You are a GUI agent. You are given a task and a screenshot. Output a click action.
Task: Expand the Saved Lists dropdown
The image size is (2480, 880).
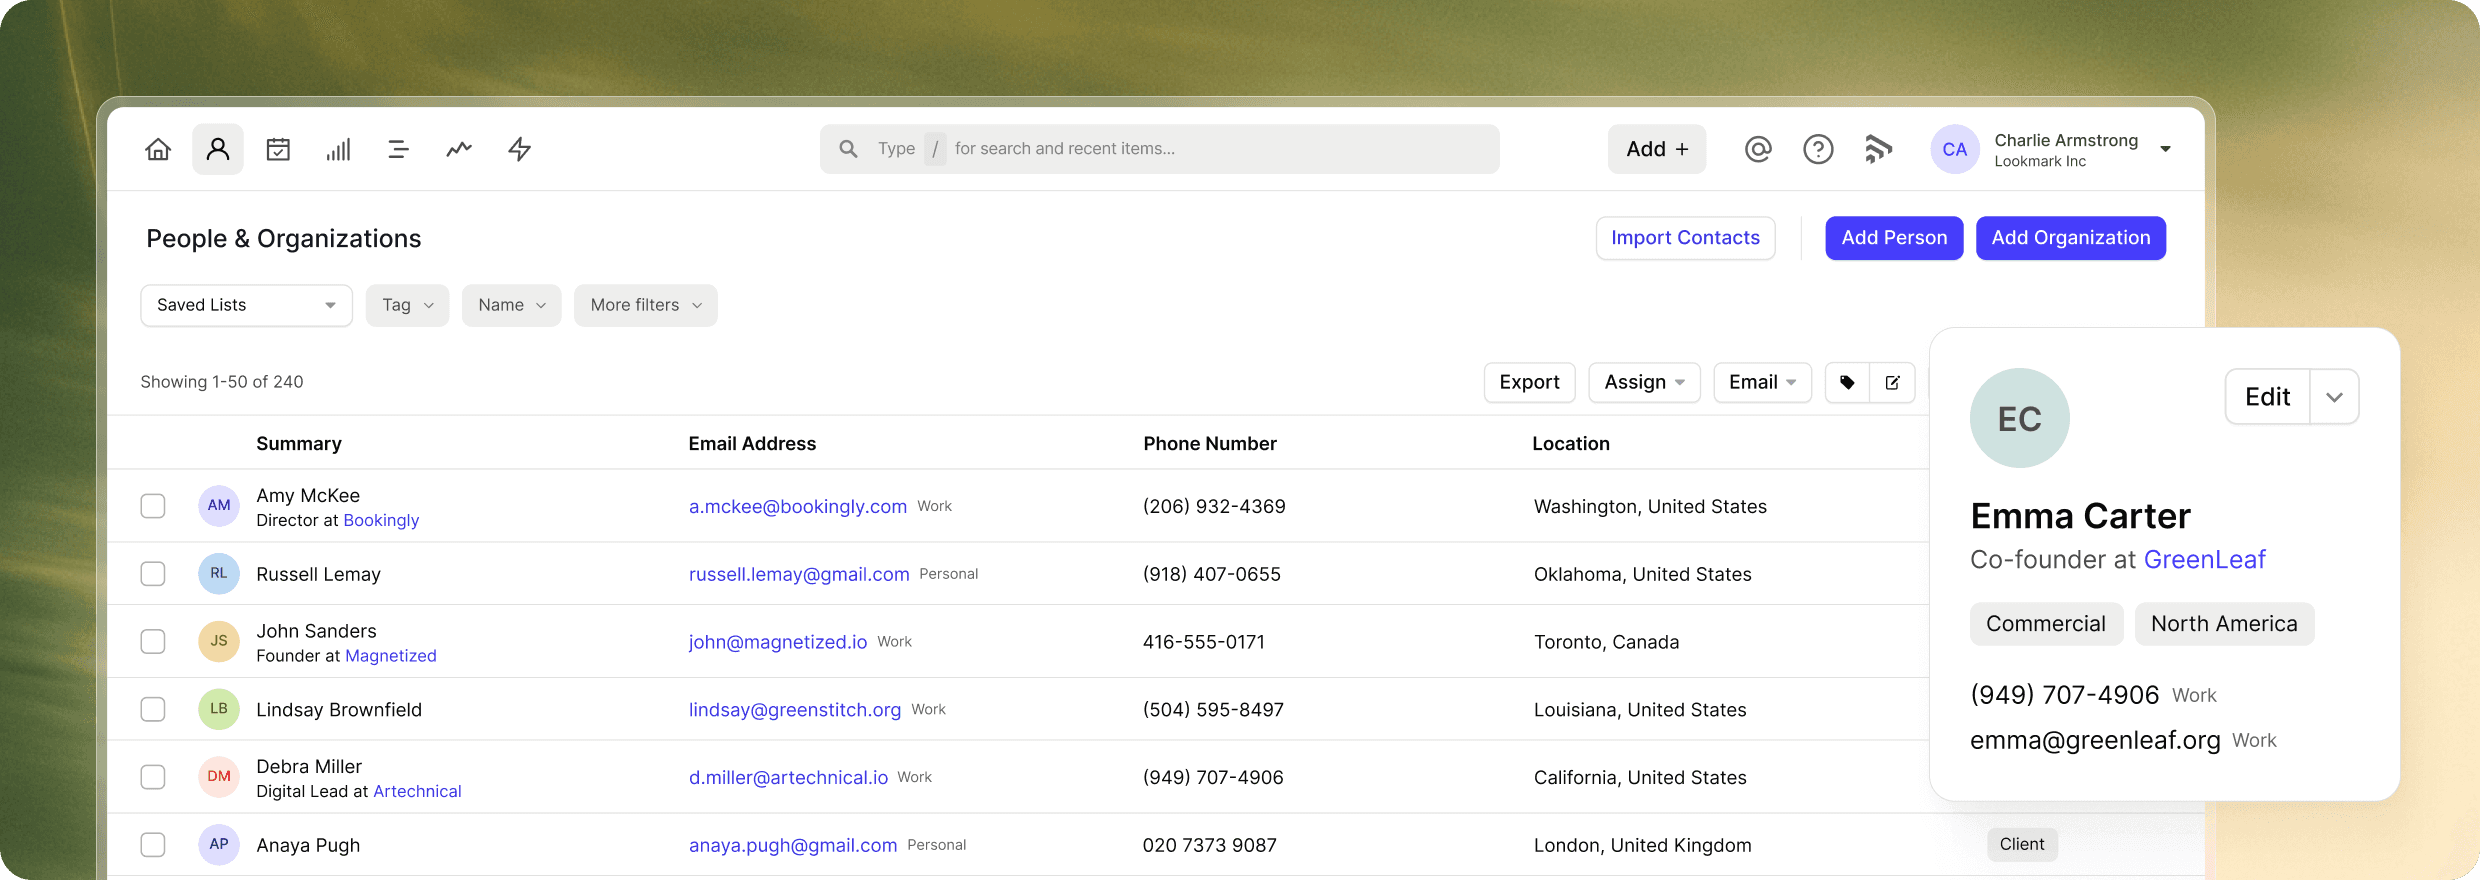[246, 305]
